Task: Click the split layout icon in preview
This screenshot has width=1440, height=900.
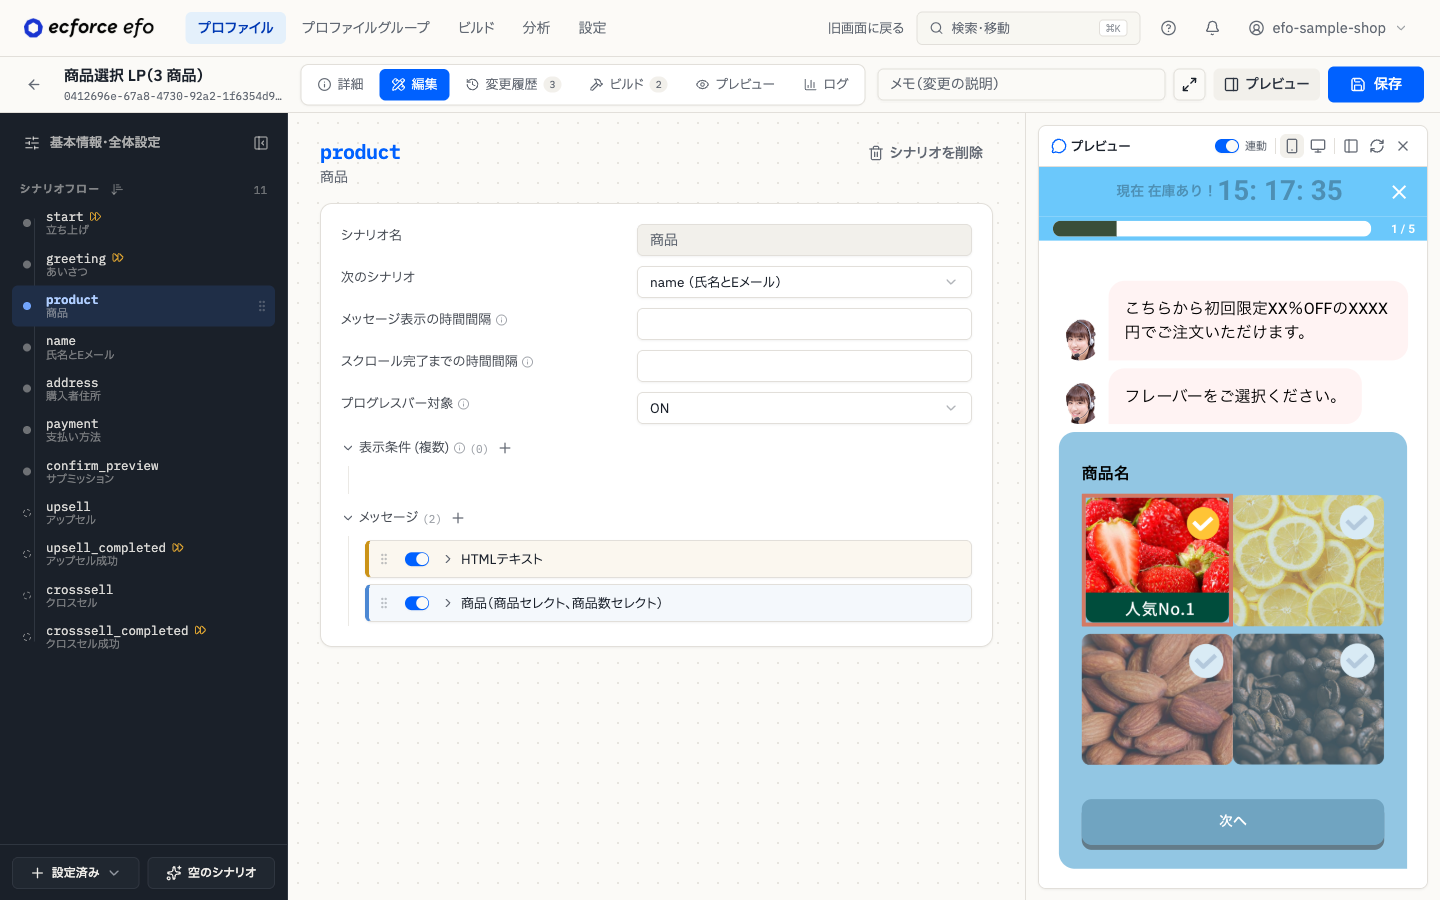Action: point(1351,146)
